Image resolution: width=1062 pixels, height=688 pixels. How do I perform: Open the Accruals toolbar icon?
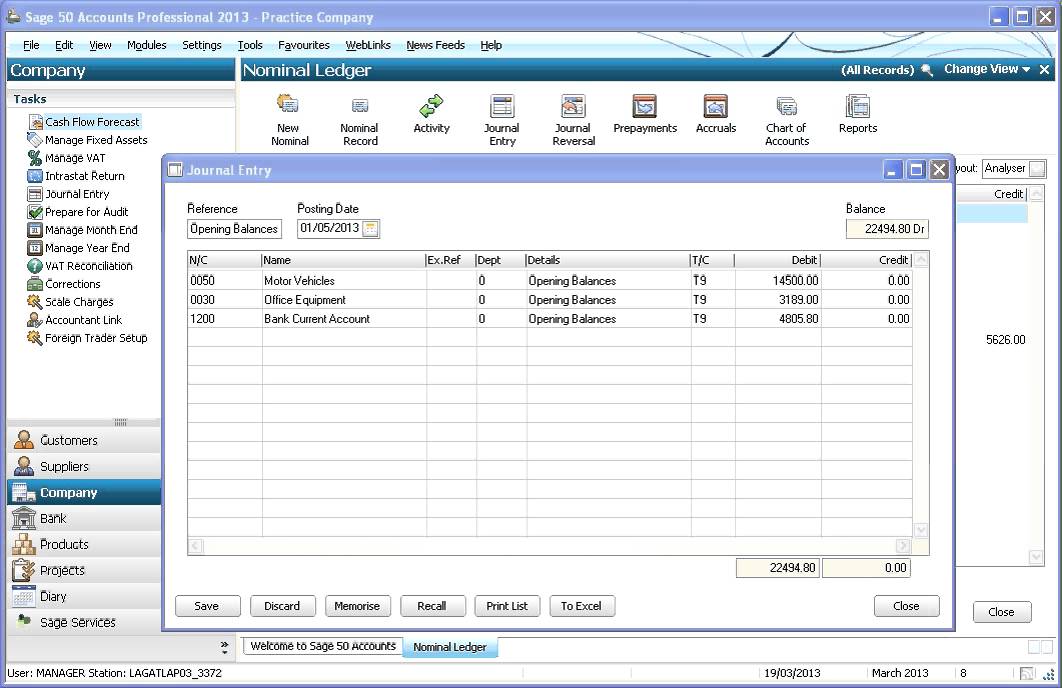pyautogui.click(x=716, y=114)
